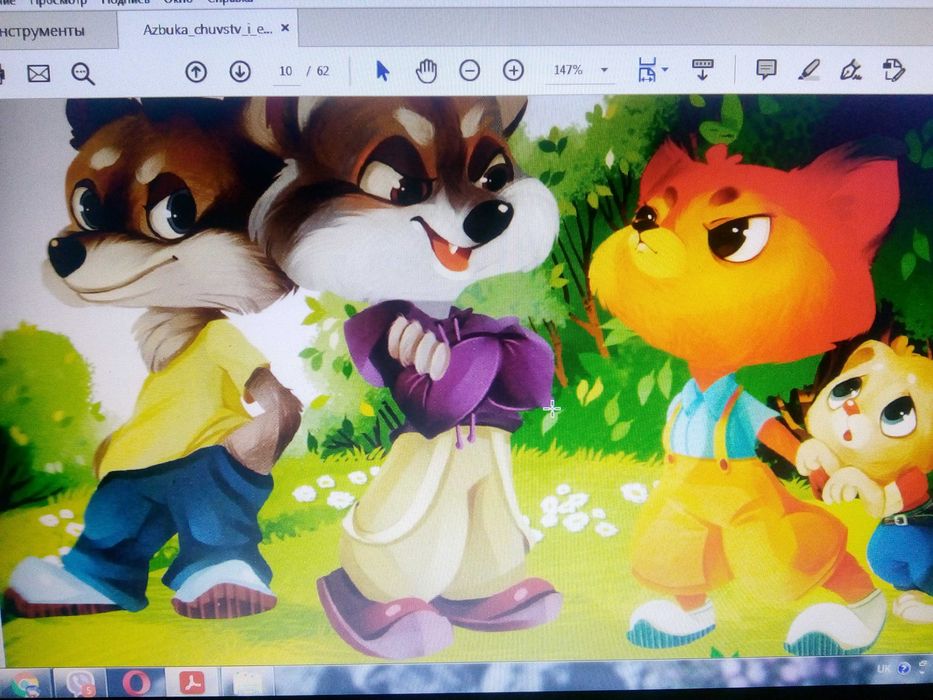This screenshot has height=700, width=933.
Task: Switch to Adobe Reader taskbar button
Action: pos(192,683)
